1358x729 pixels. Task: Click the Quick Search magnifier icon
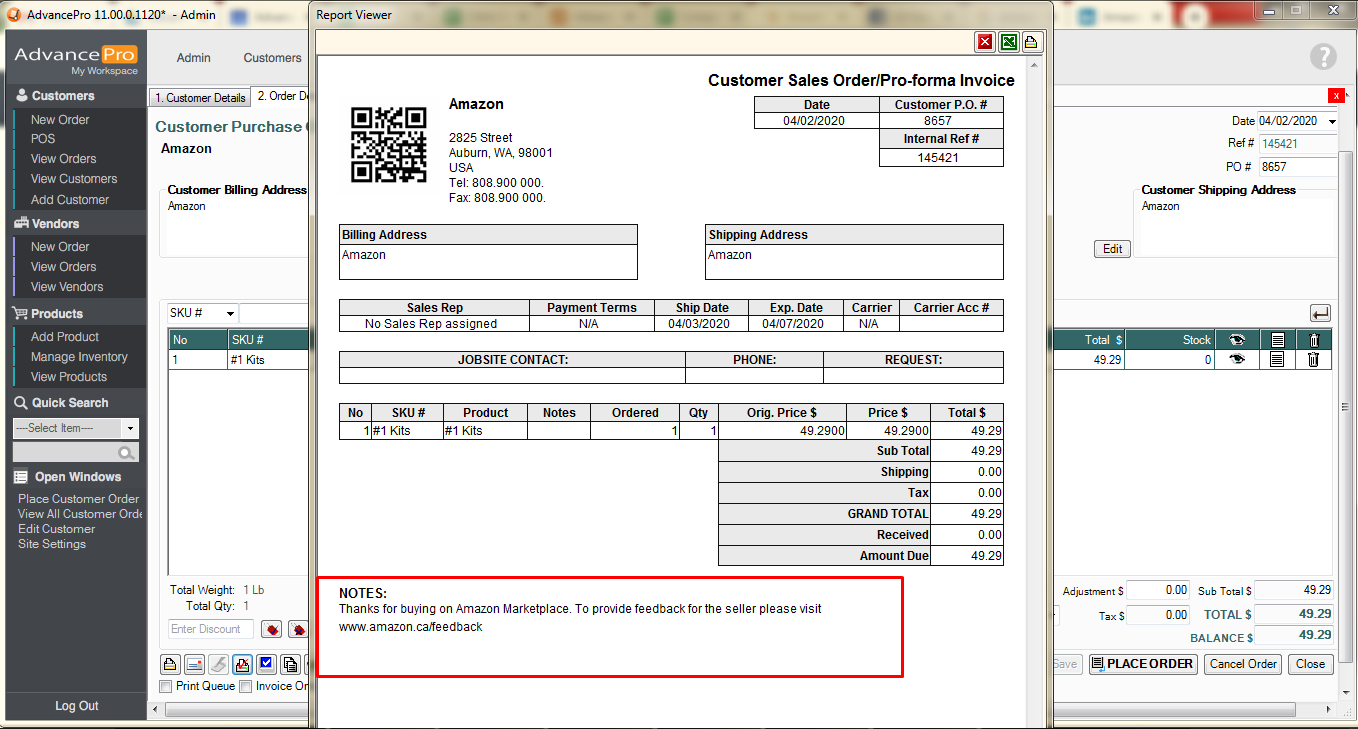click(x=126, y=453)
